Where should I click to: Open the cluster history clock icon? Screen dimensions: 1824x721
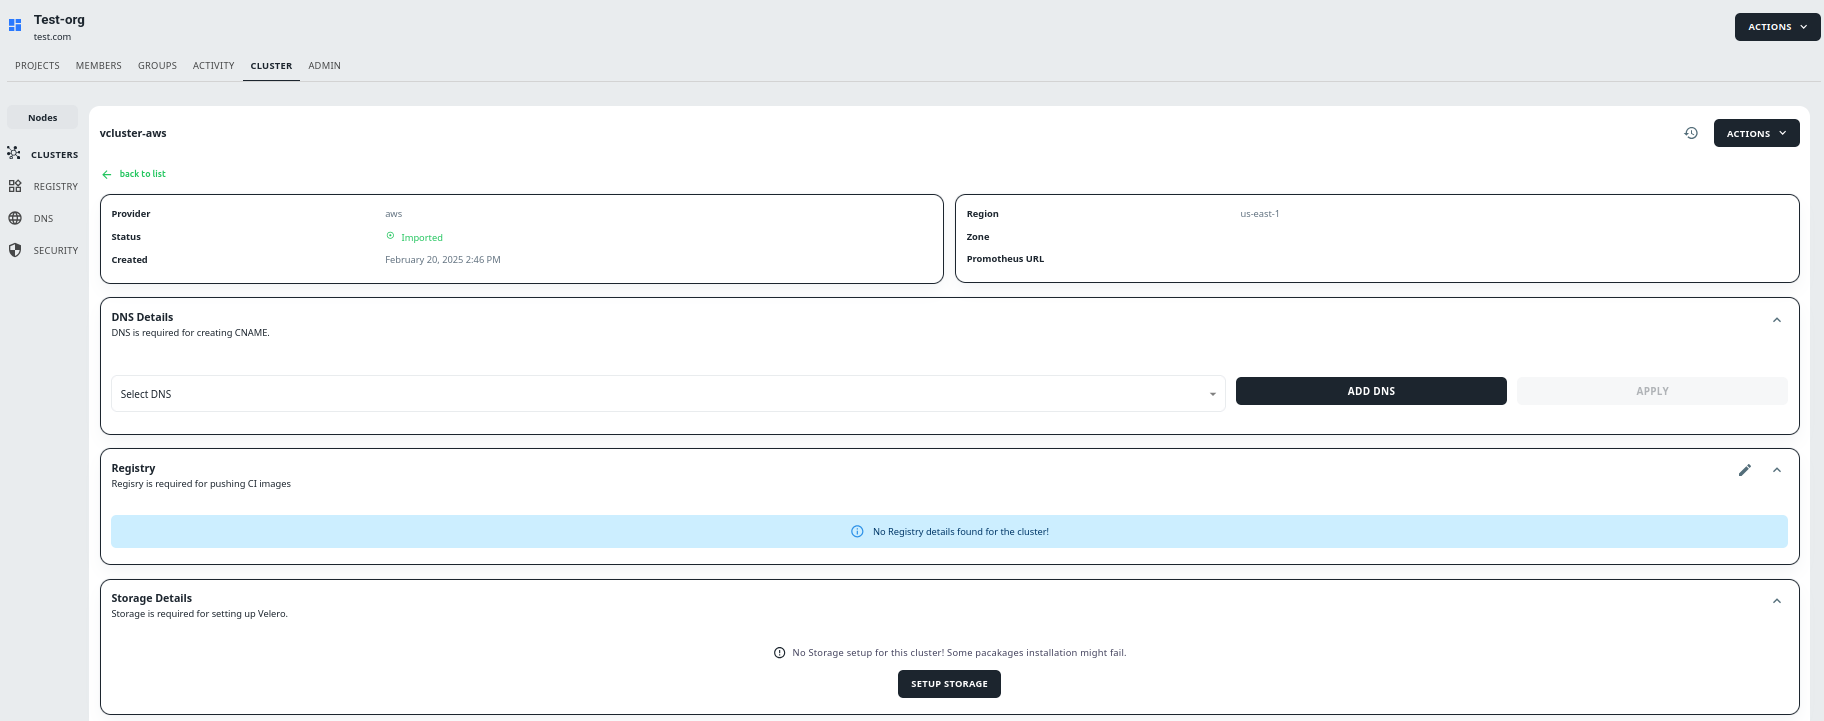pyautogui.click(x=1691, y=133)
